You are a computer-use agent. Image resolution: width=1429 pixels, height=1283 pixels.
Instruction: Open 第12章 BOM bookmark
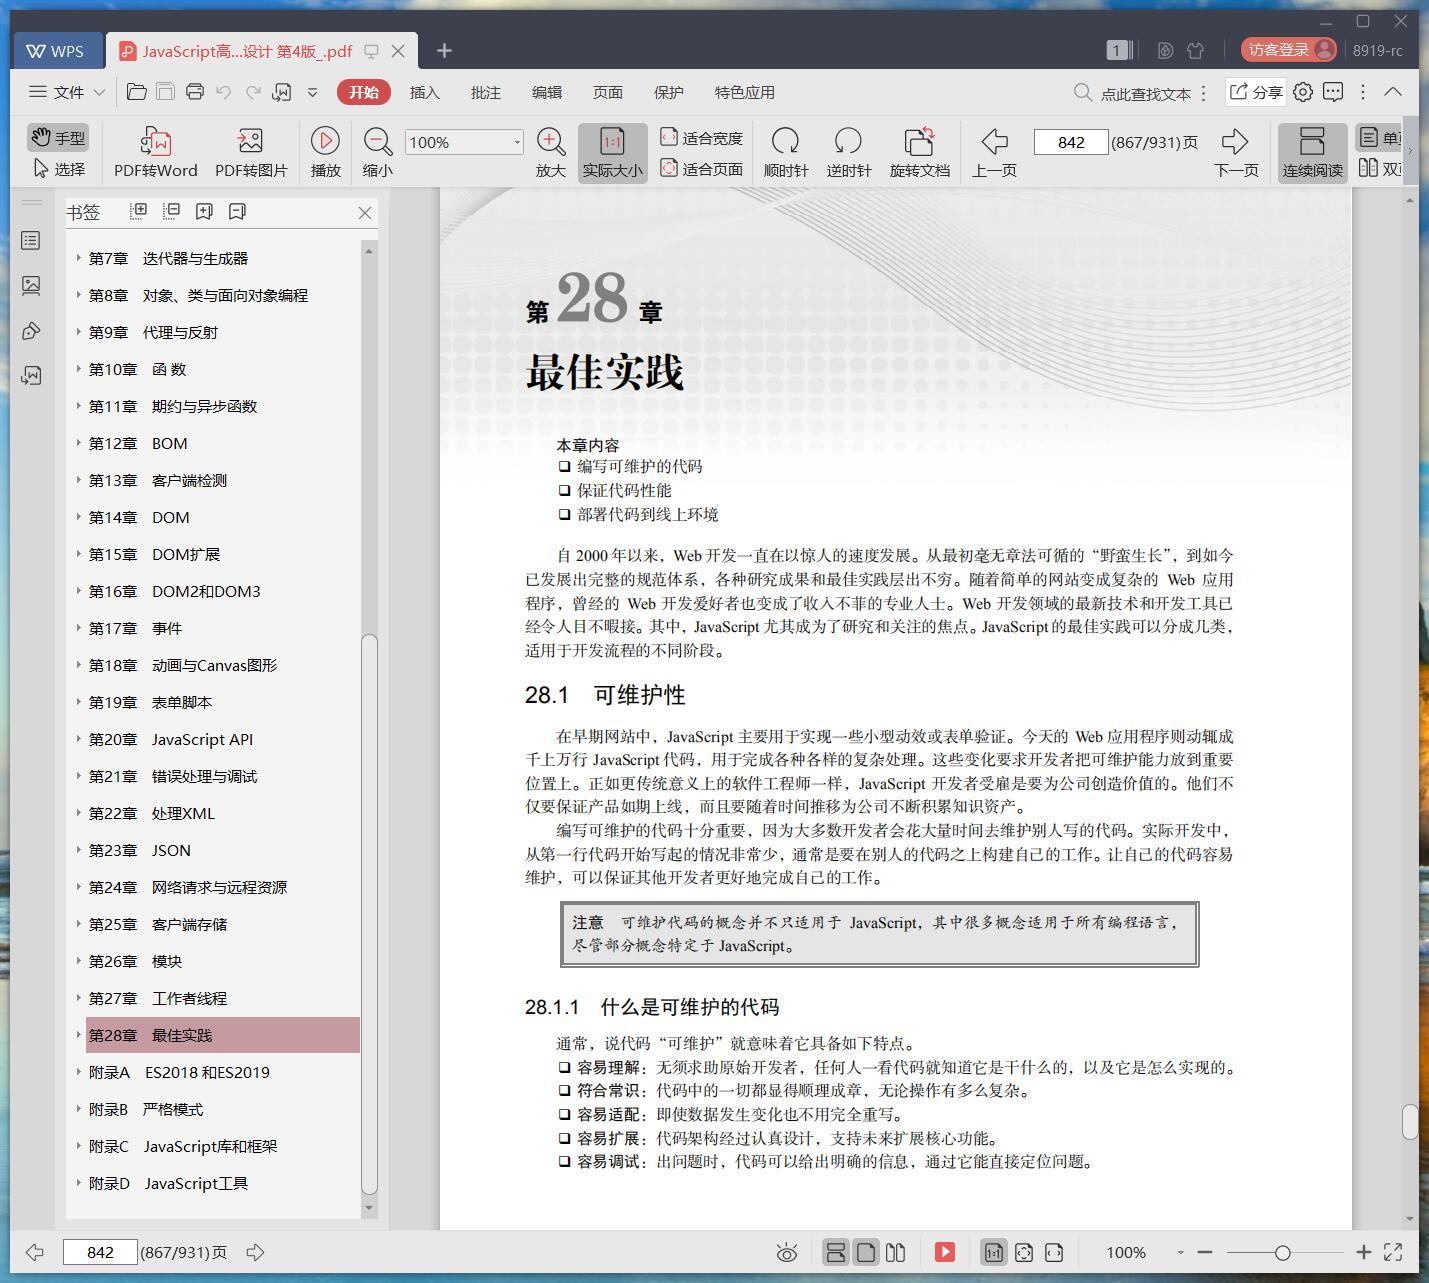138,443
